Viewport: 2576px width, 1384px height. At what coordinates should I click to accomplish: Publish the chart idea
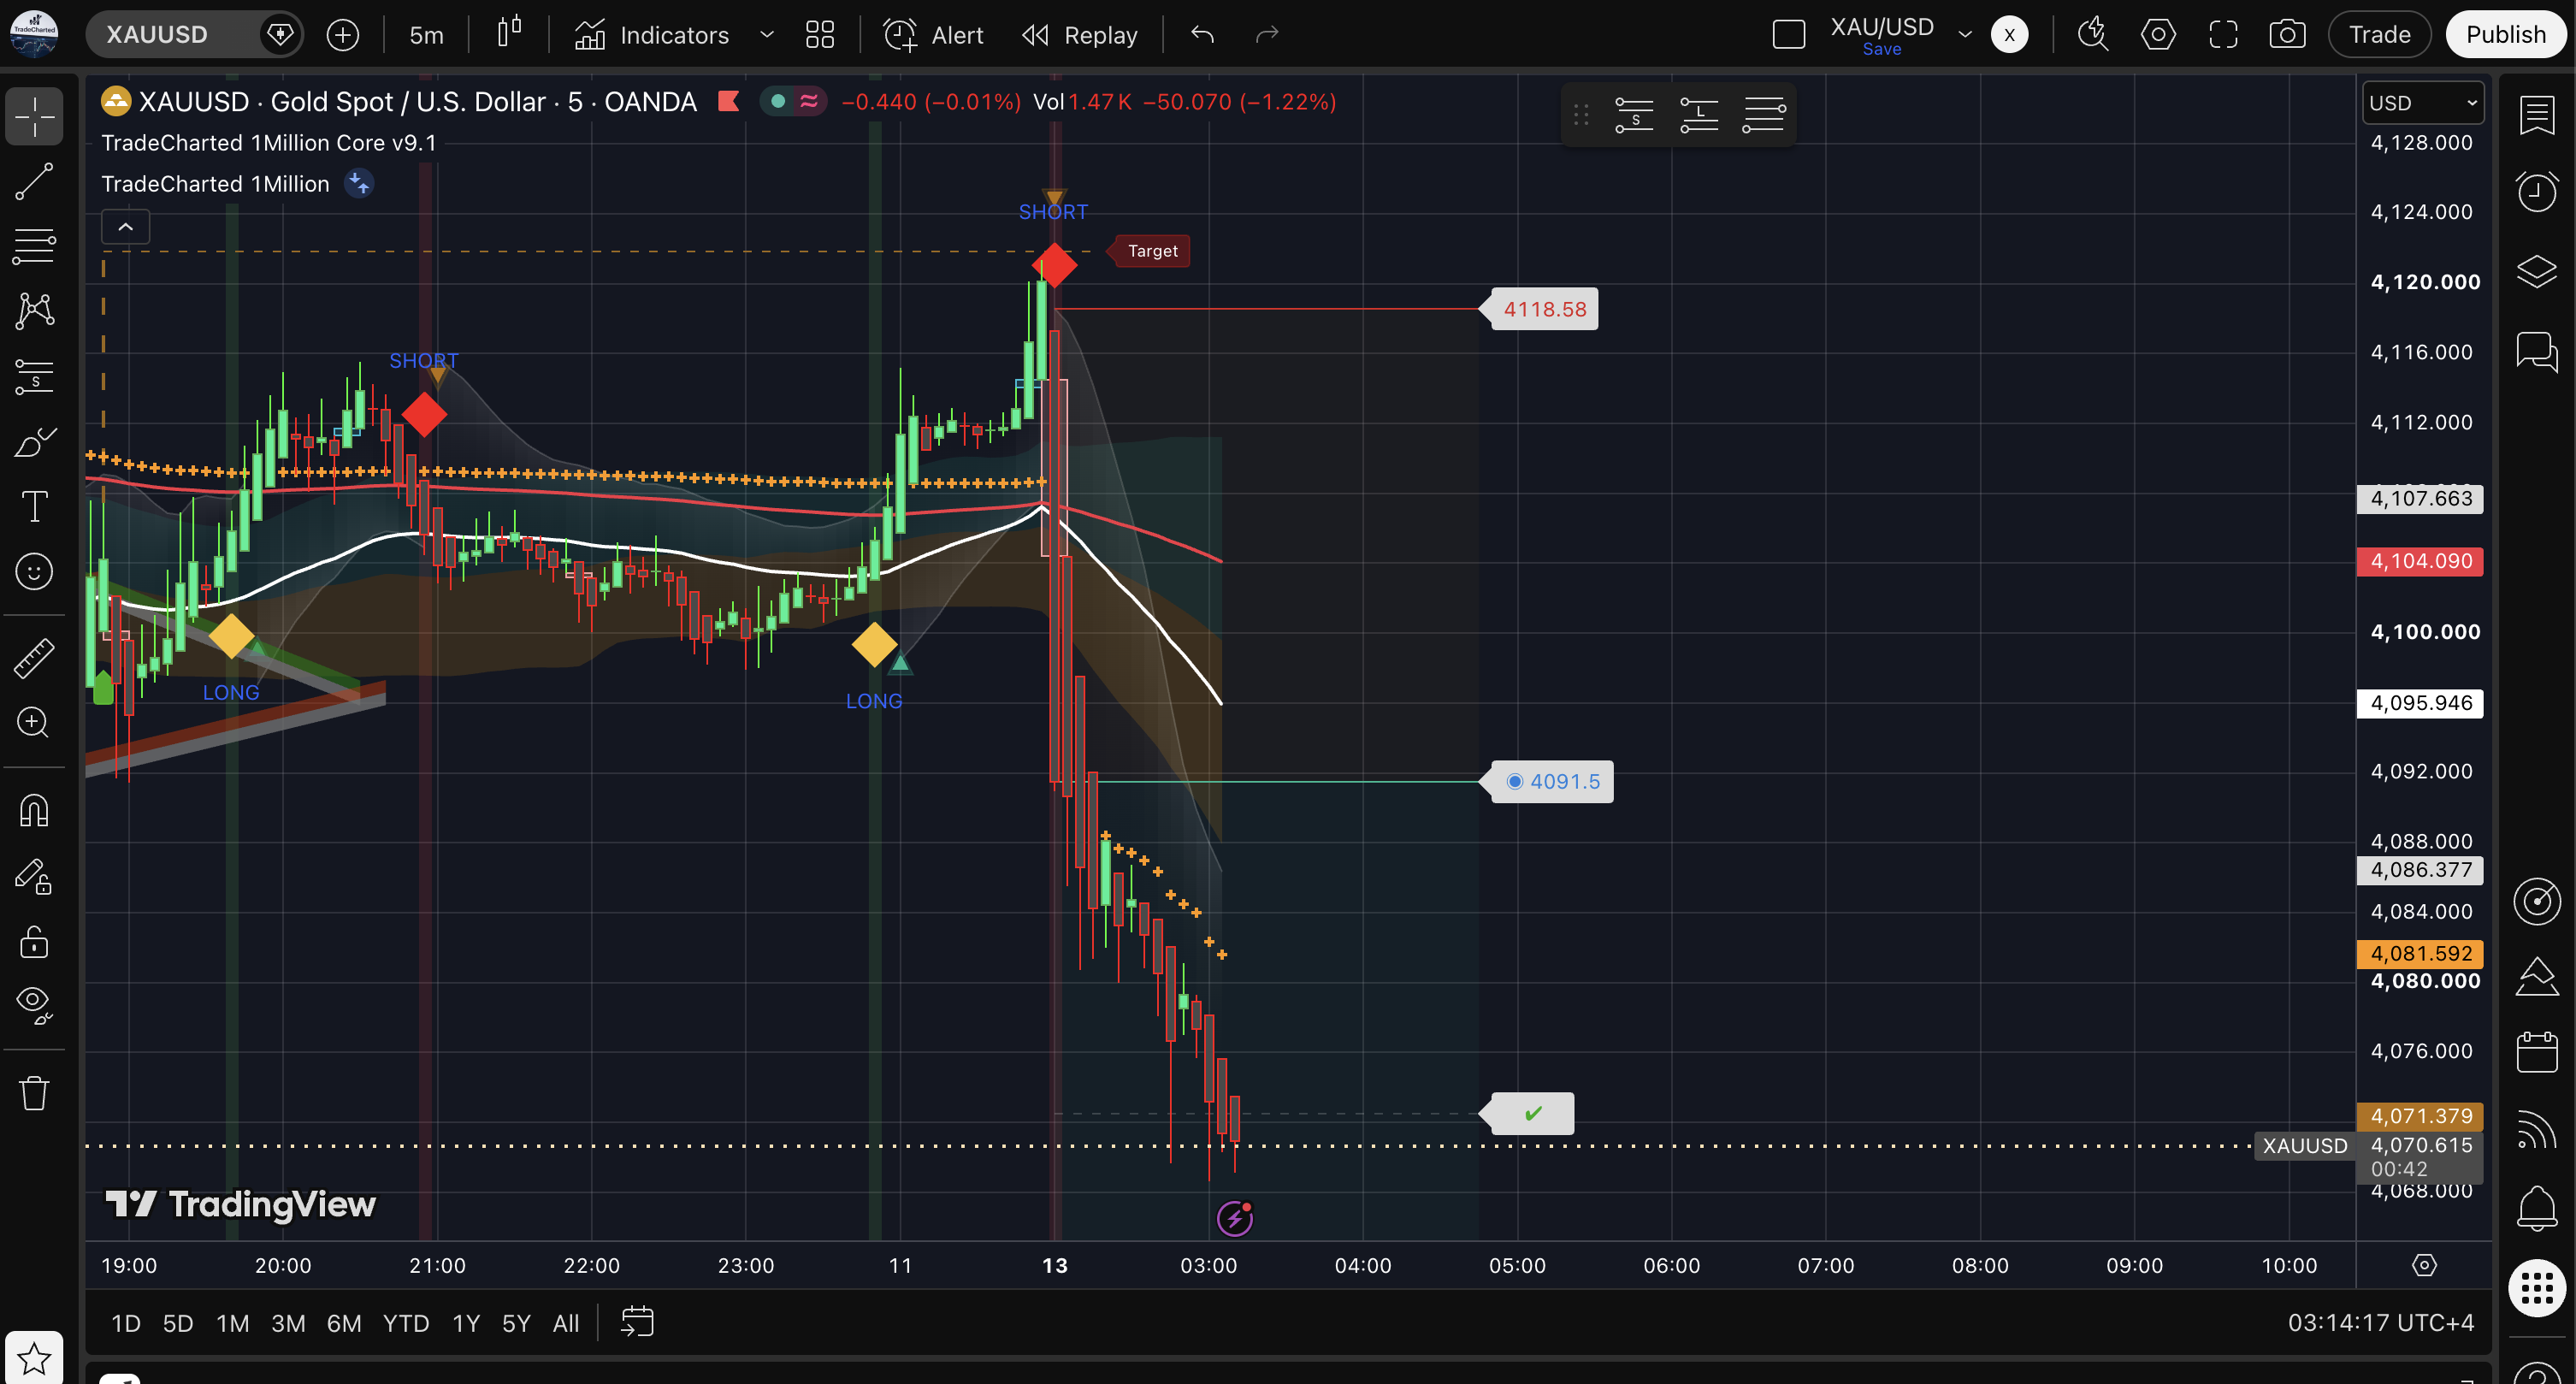(2506, 35)
